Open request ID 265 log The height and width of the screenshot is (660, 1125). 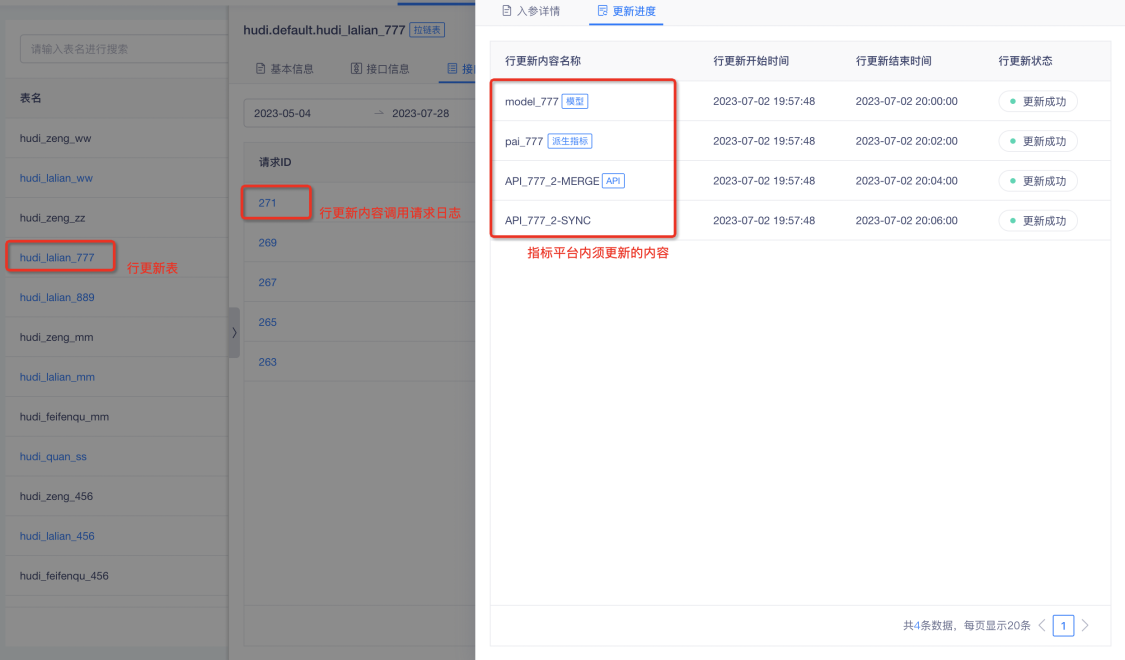pos(268,322)
